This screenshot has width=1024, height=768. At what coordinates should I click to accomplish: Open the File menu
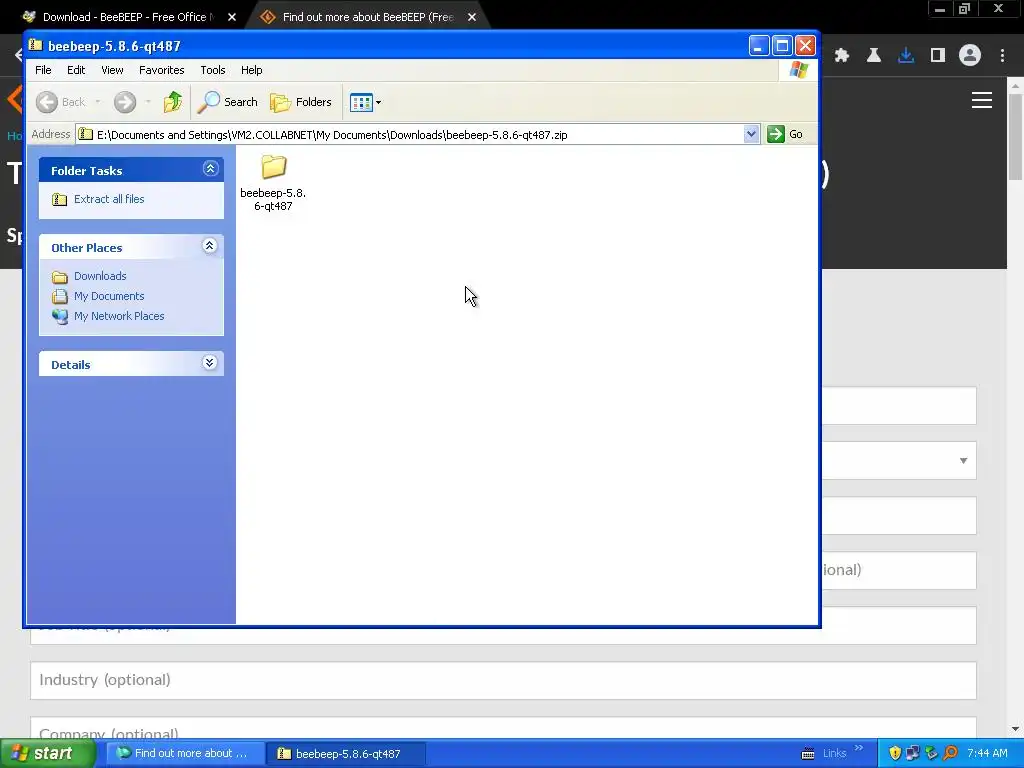pos(43,70)
